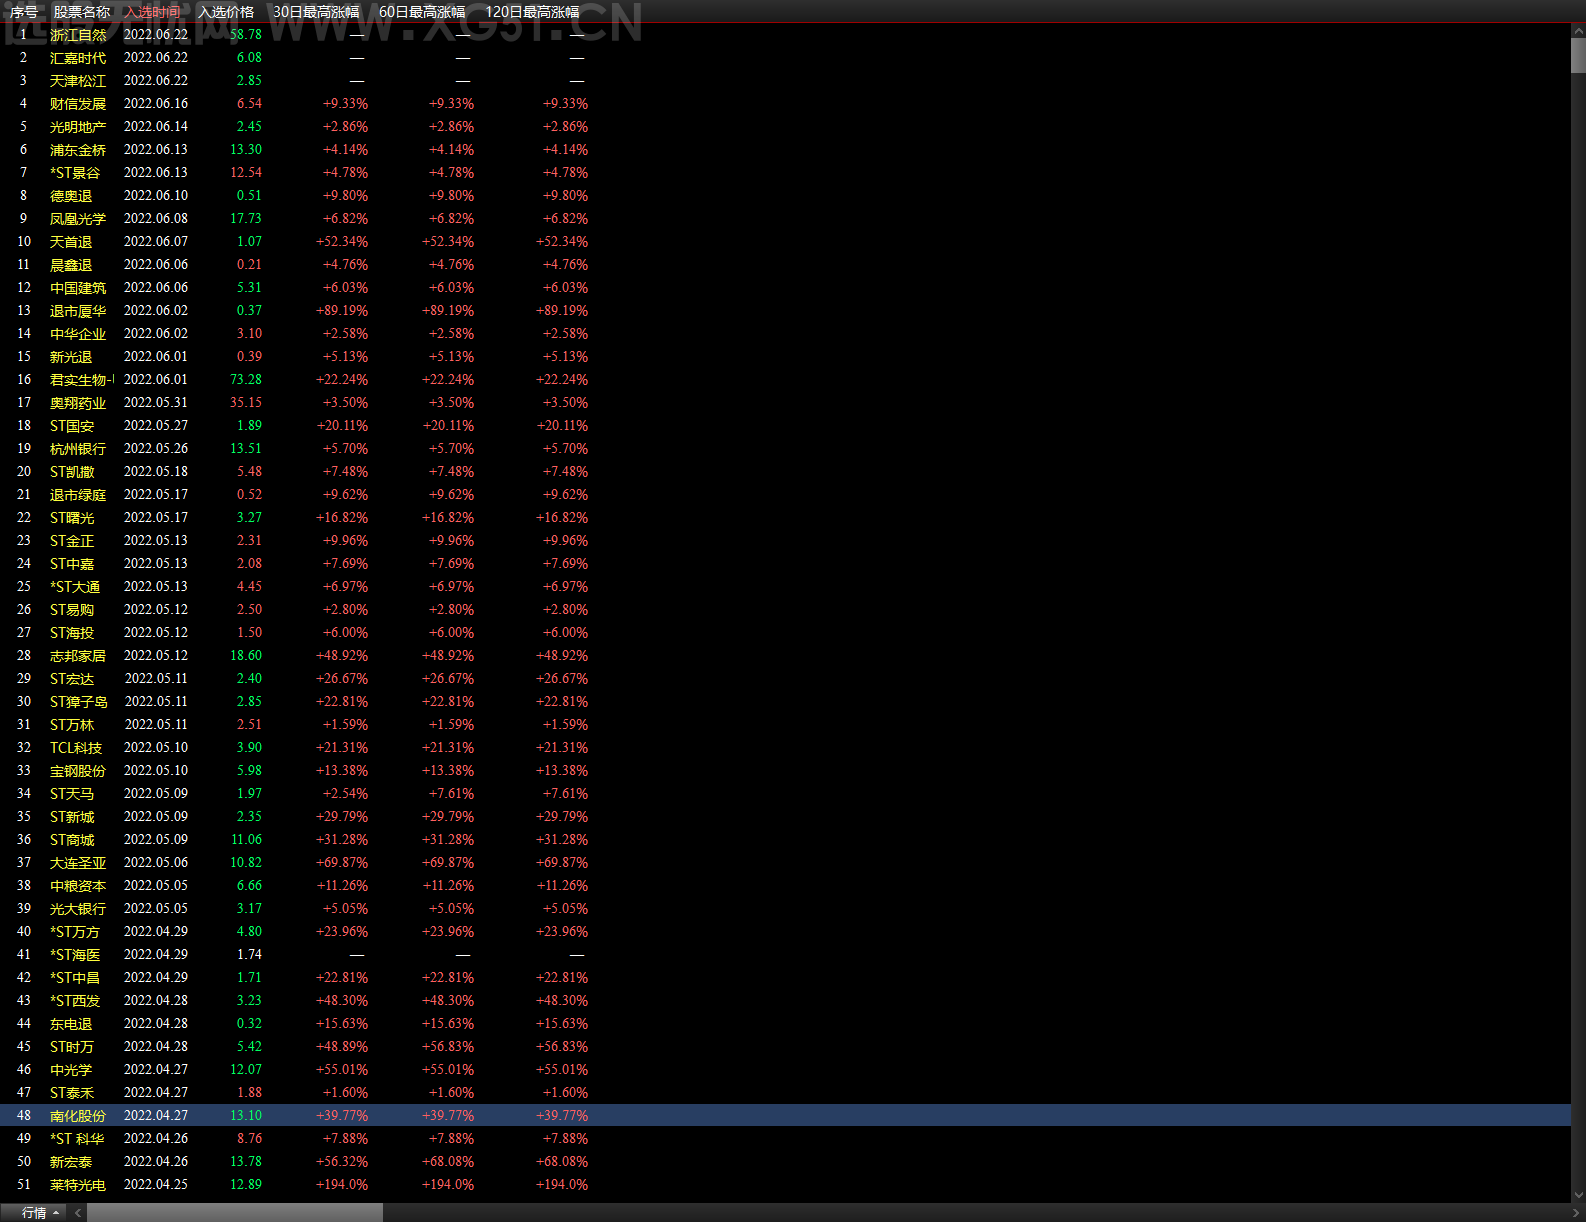Image resolution: width=1586 pixels, height=1222 pixels.
Task: Click the horizontal scrollbar thumb
Action: [x=235, y=1212]
